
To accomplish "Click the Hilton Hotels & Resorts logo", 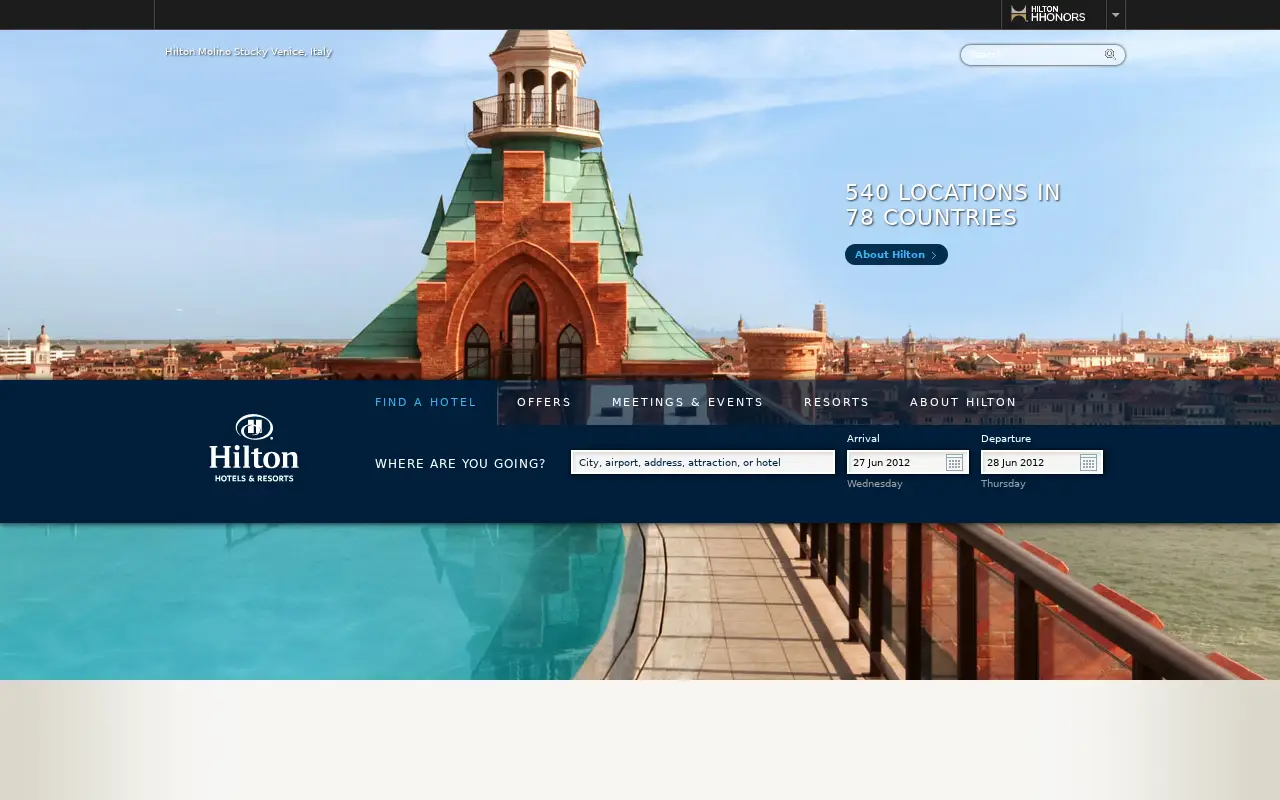I will [x=254, y=448].
